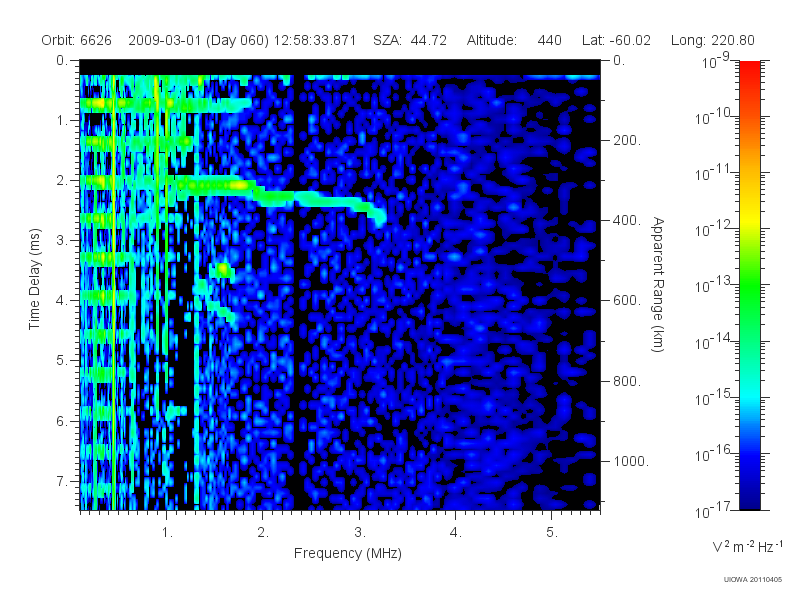800x600 pixels.
Task: Click the bright yellow spot near 1.6 MHz
Action: click(x=223, y=269)
